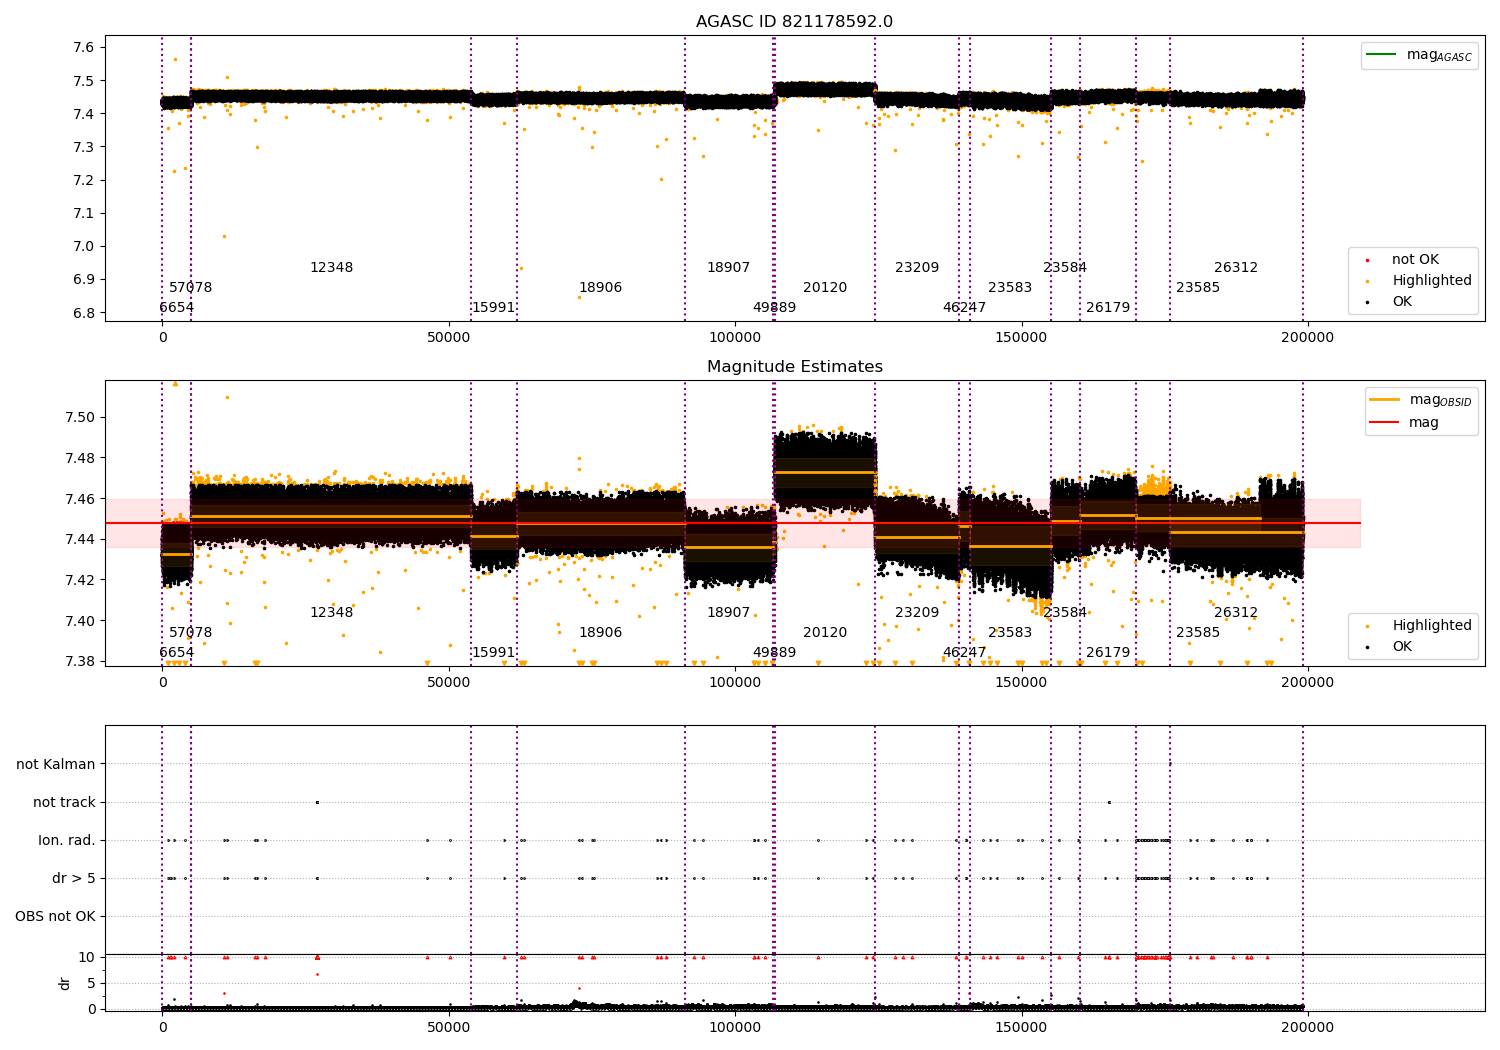Click obsid label 46247 in middle plot
1500x1050 pixels.
coord(964,653)
